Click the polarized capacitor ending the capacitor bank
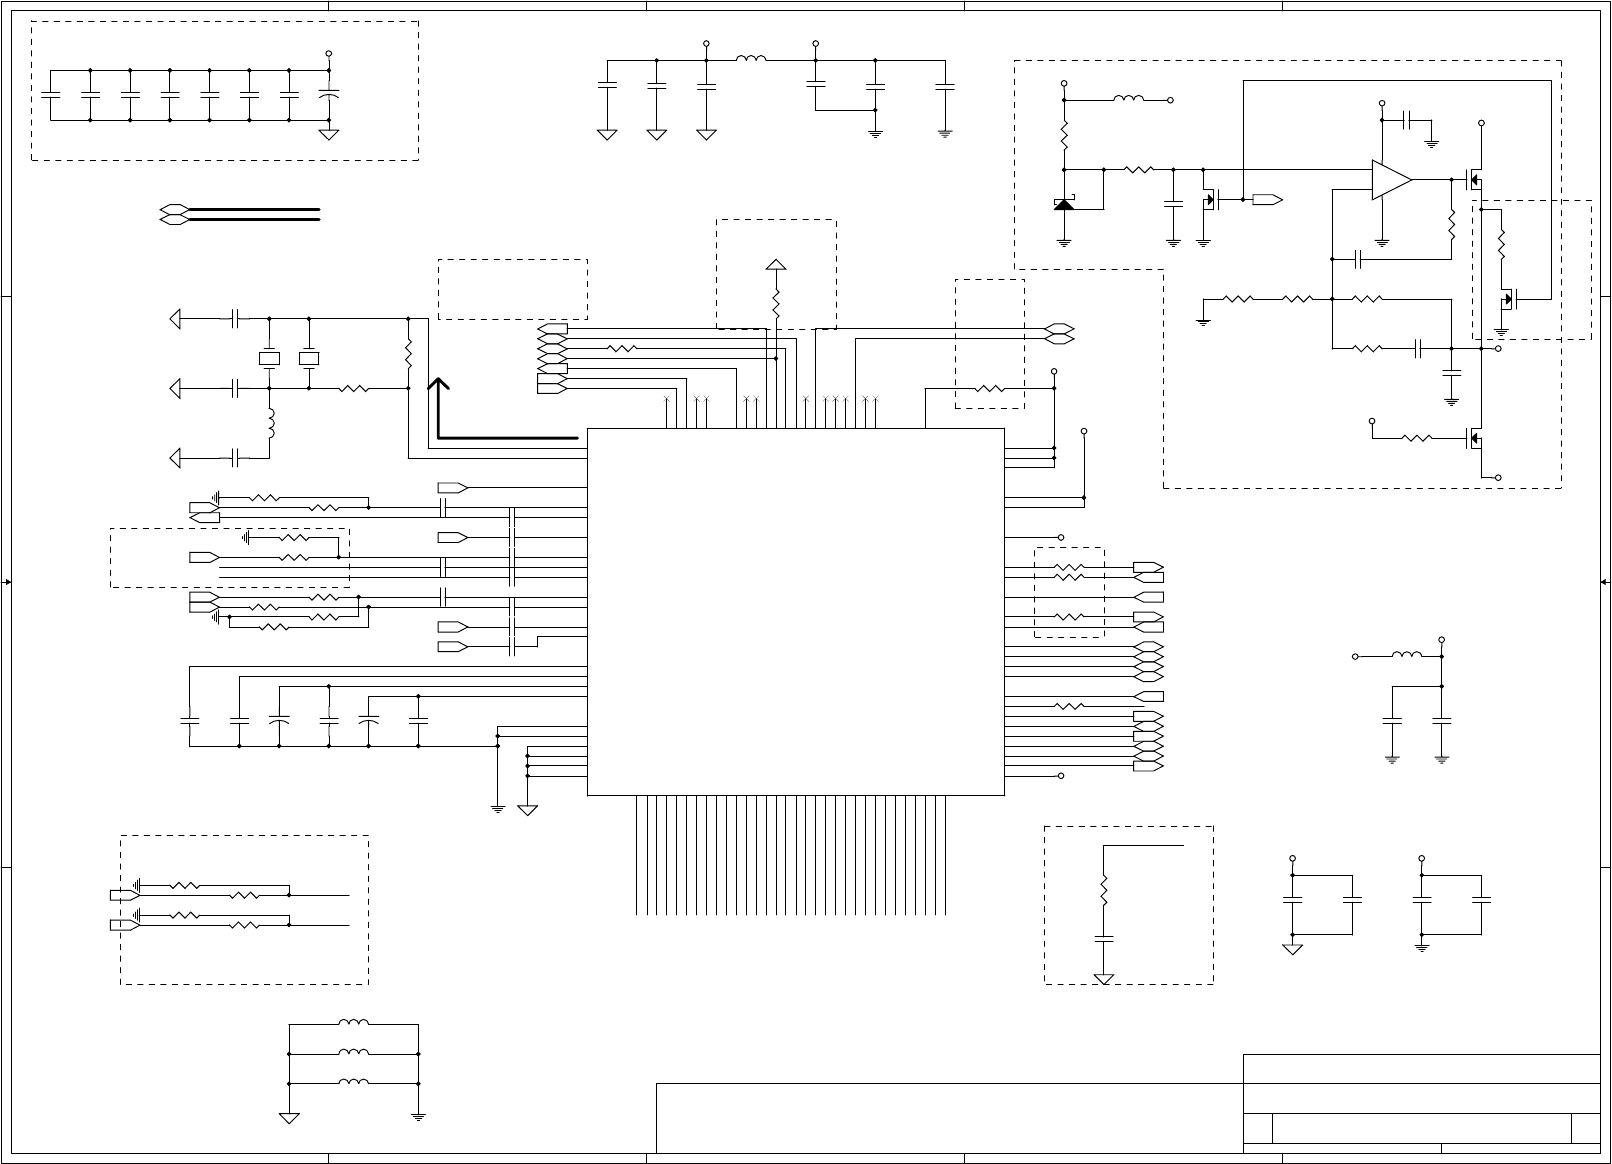The height and width of the screenshot is (1164, 1612). click(329, 94)
